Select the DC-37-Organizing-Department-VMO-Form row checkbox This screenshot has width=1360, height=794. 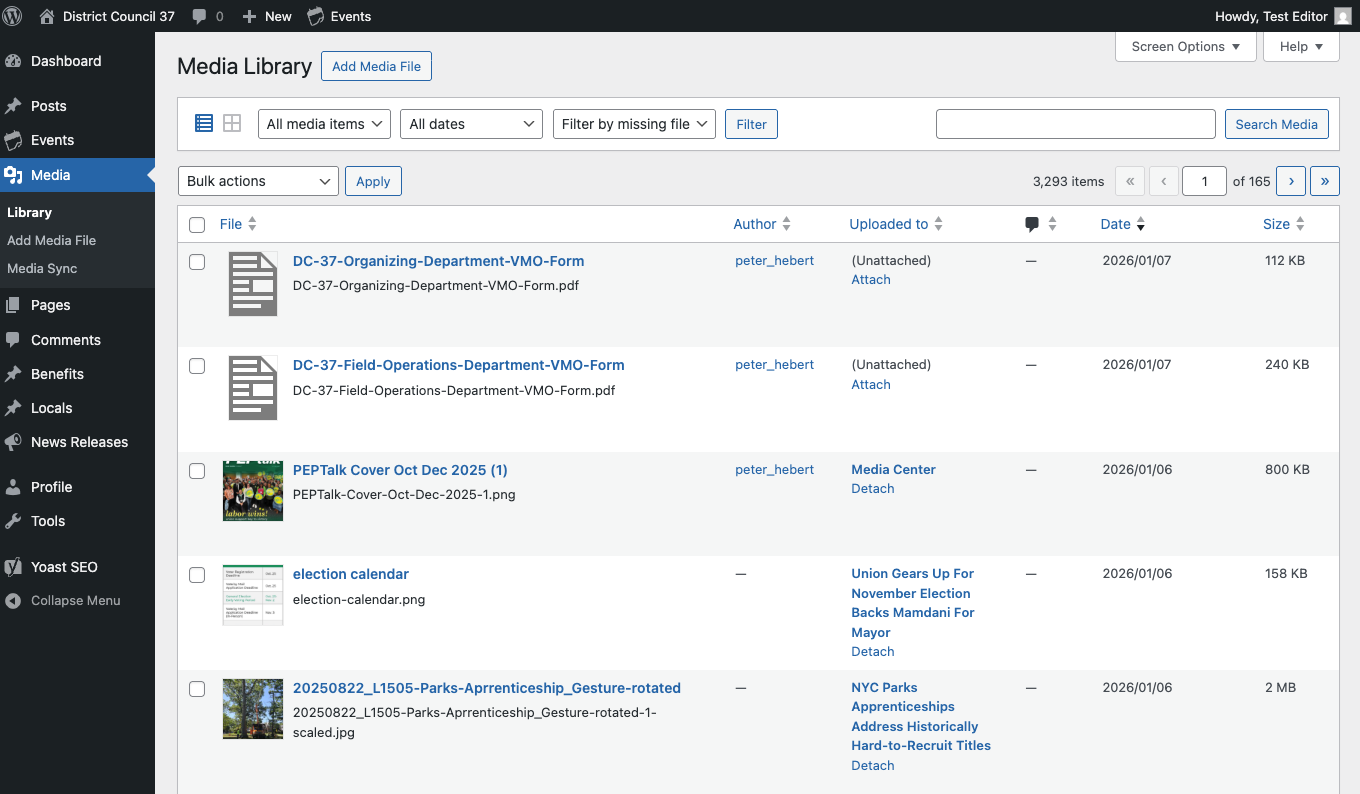tap(197, 262)
